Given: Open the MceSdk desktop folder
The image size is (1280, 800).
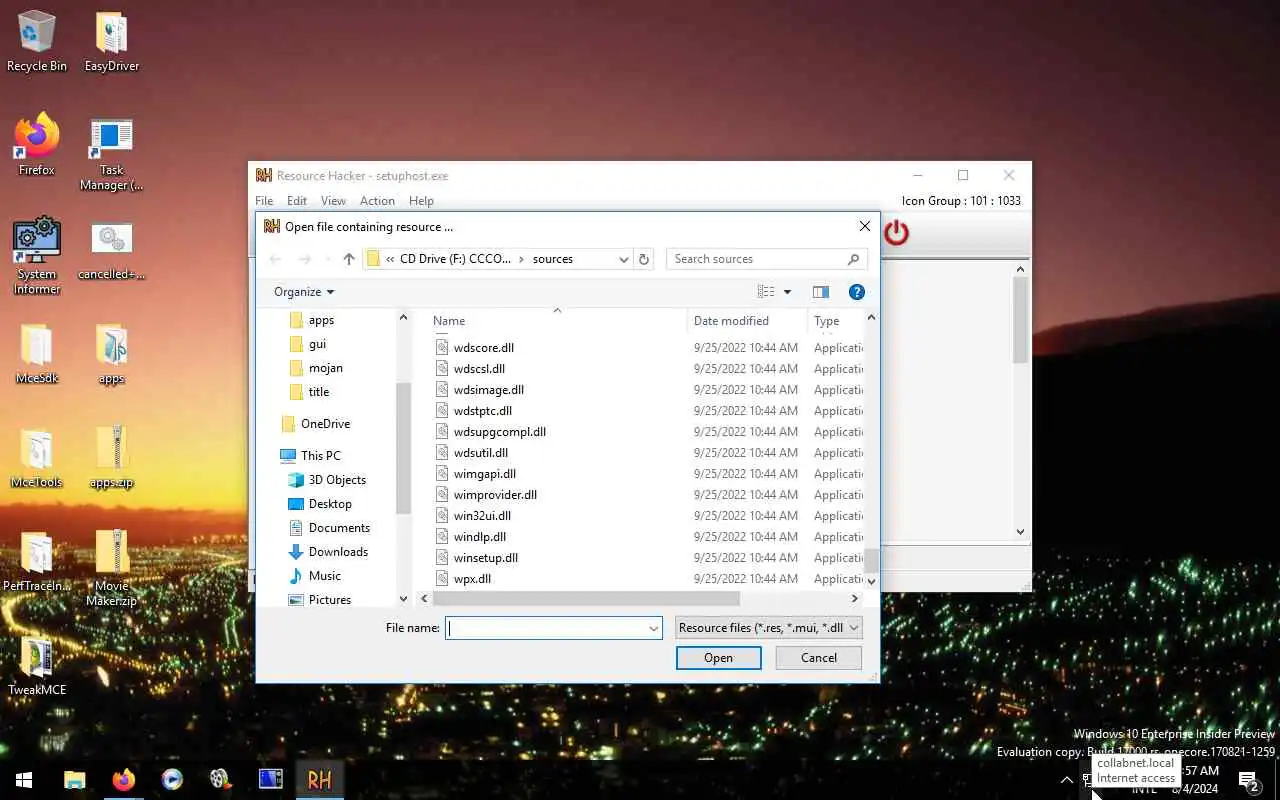Looking at the screenshot, I should tap(37, 354).
